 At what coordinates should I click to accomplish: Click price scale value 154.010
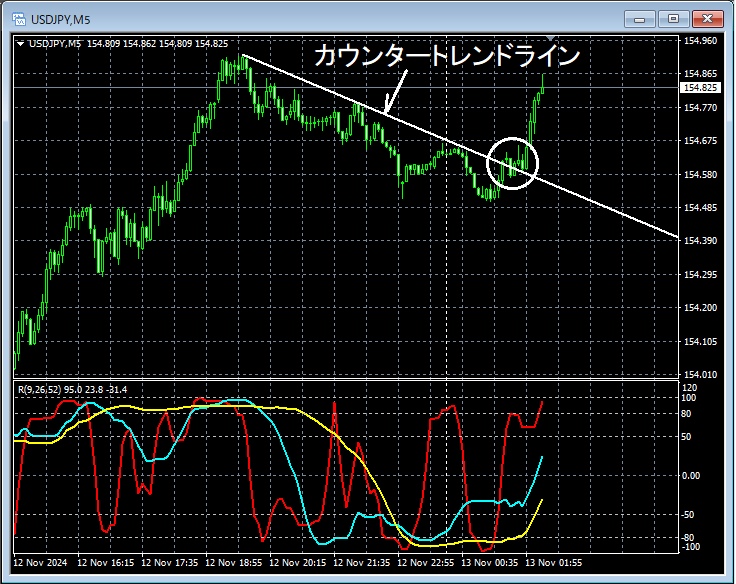pyautogui.click(x=700, y=374)
